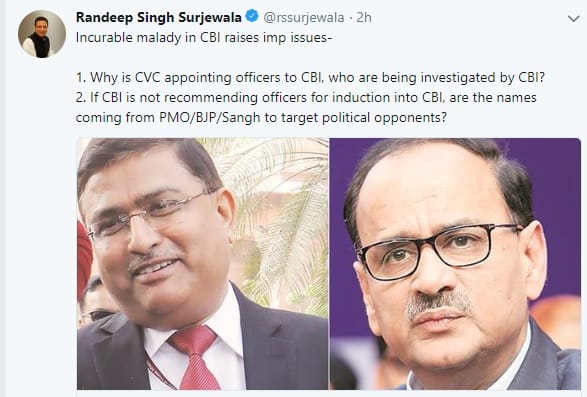The height and width of the screenshot is (397, 587).
Task: Open the right photo with purple background
Action: tap(455, 264)
